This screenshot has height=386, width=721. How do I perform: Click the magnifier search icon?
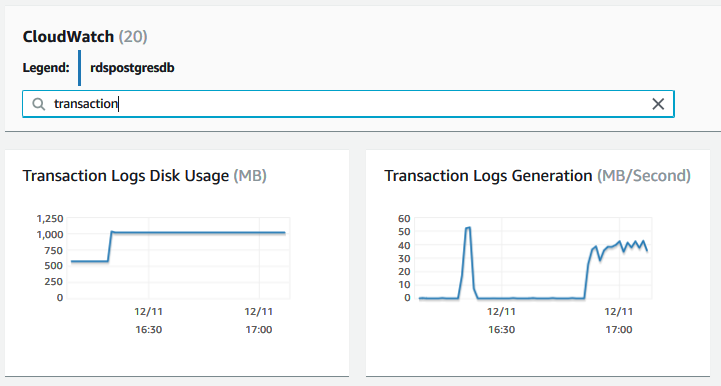click(39, 104)
